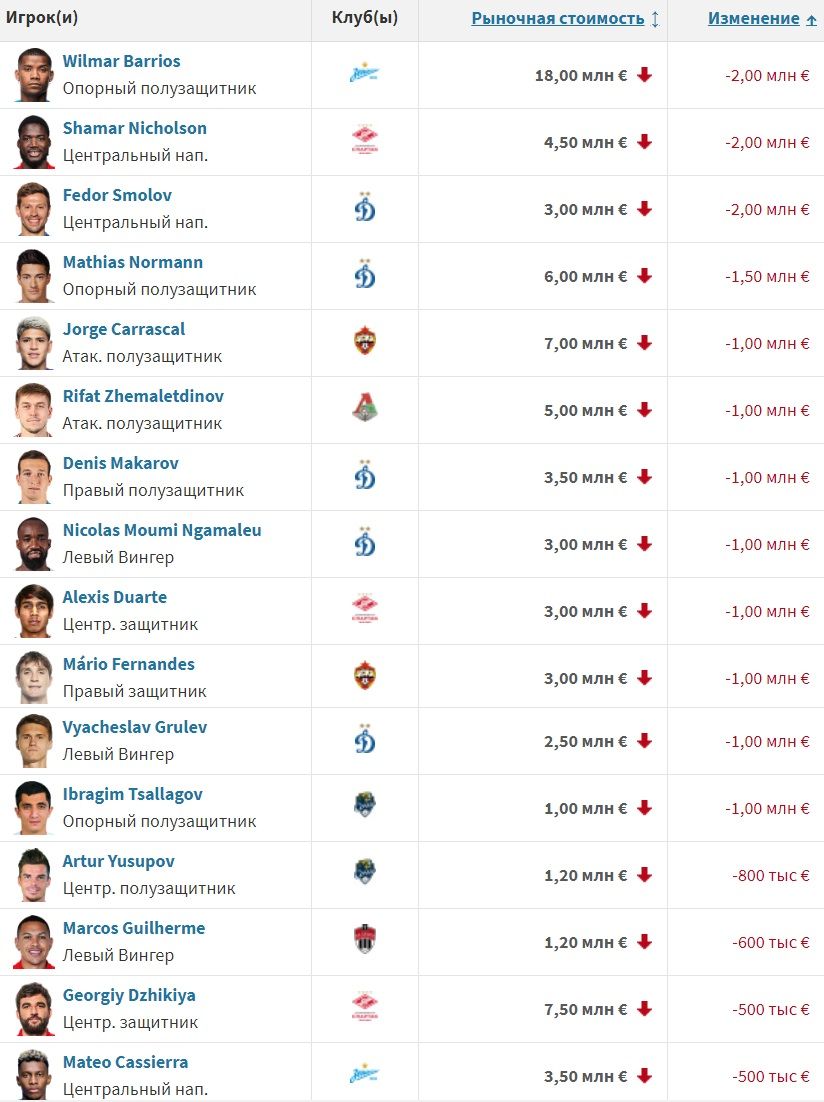Click Sochi club icon in Ibragim Tsallagov row
The width and height of the screenshot is (824, 1102).
[x=365, y=805]
